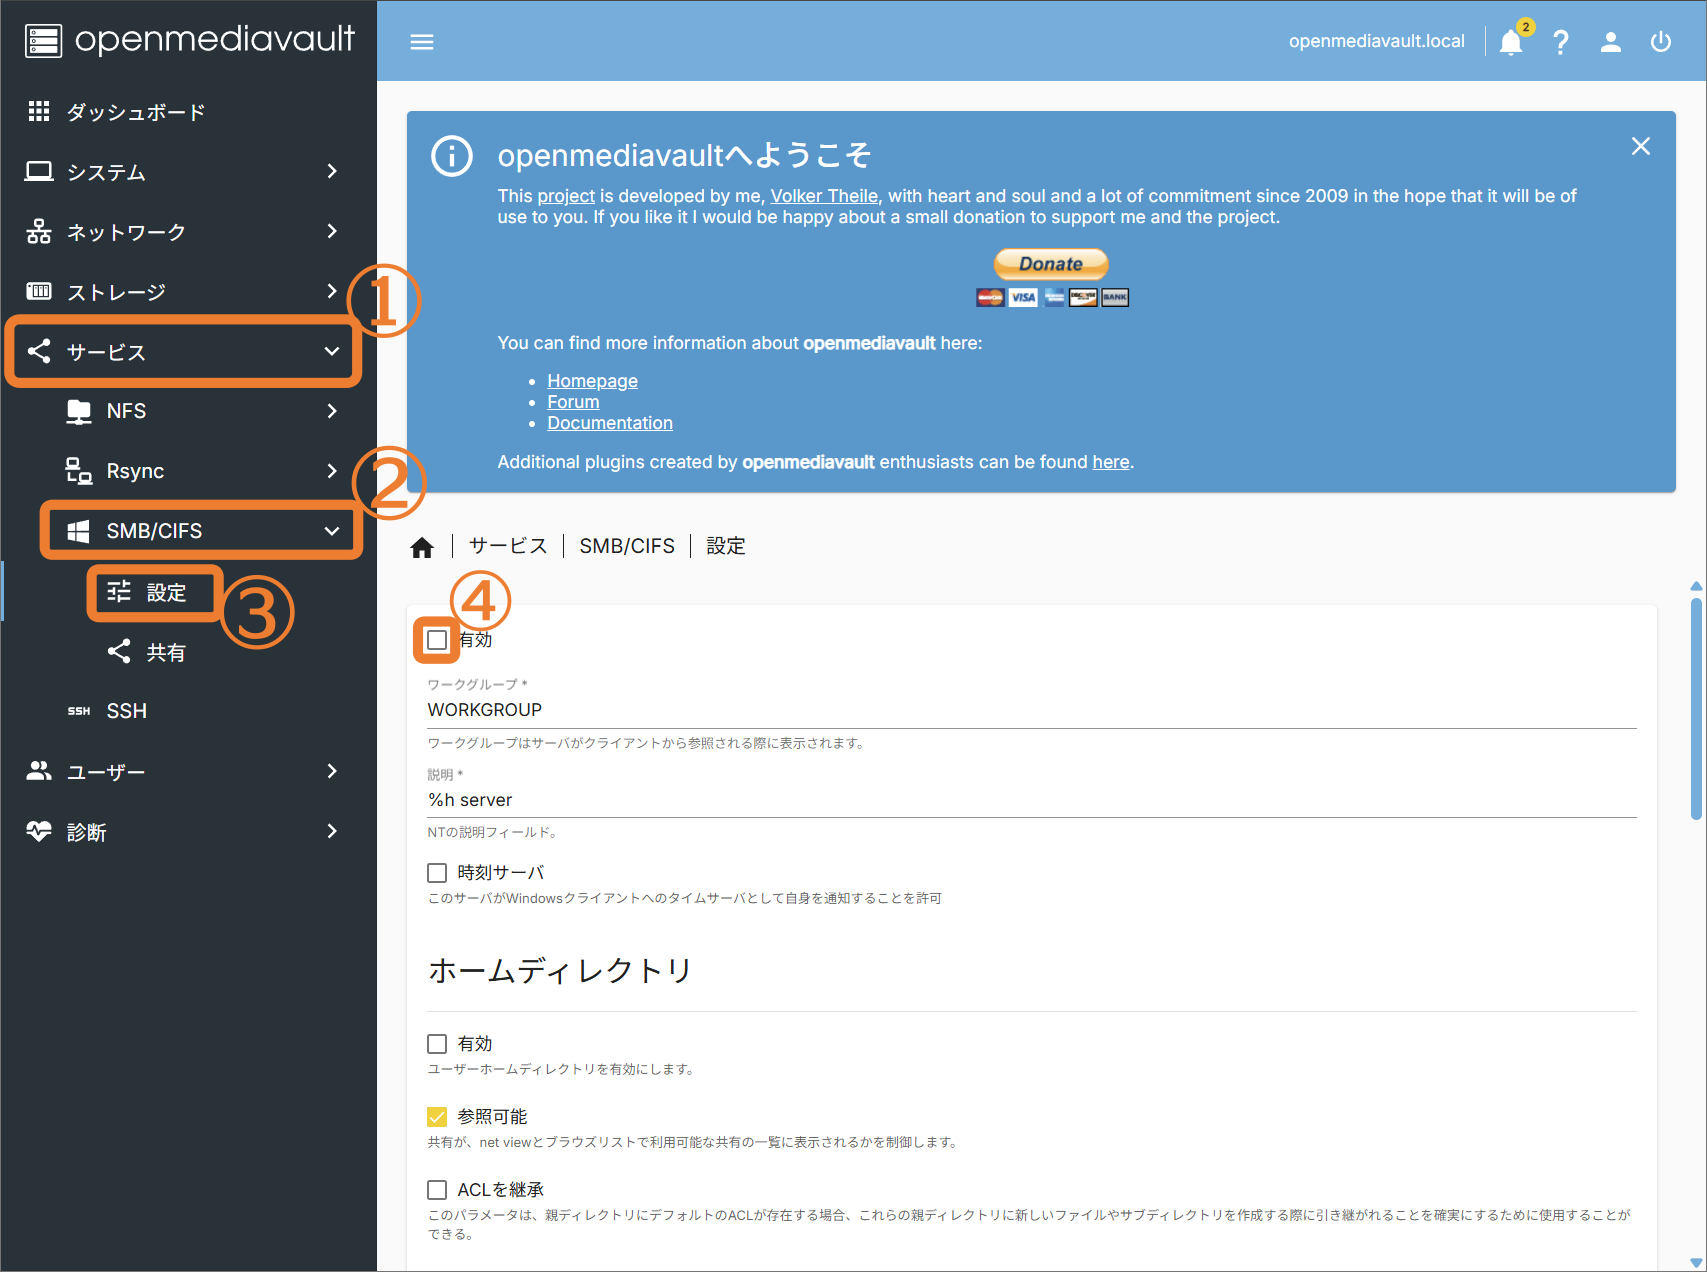Close the welcome banner
Screen dimensions: 1707x1272
pos(1641,146)
